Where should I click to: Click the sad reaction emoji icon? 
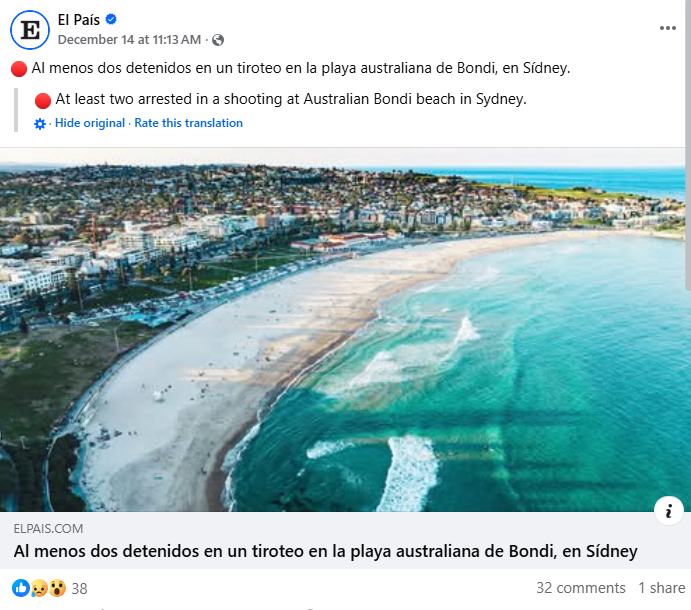[38, 588]
